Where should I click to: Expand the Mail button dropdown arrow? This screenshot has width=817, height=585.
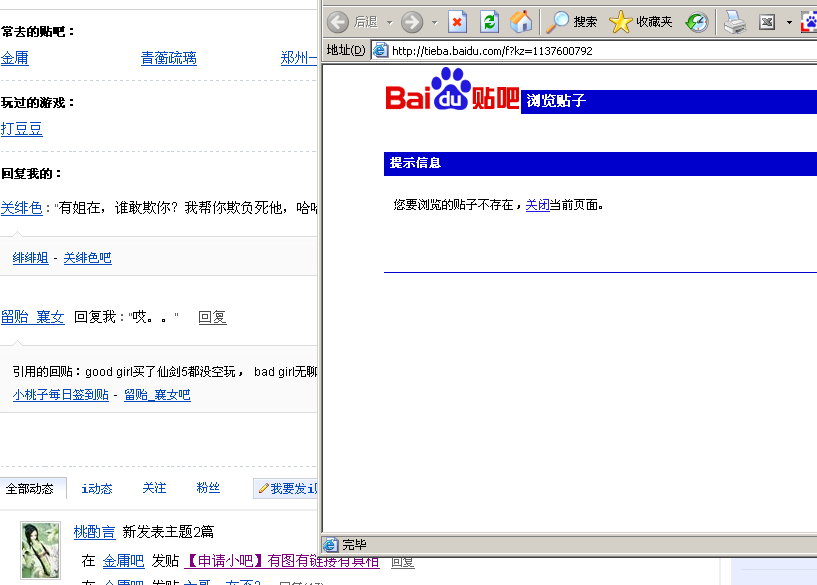coord(789,22)
